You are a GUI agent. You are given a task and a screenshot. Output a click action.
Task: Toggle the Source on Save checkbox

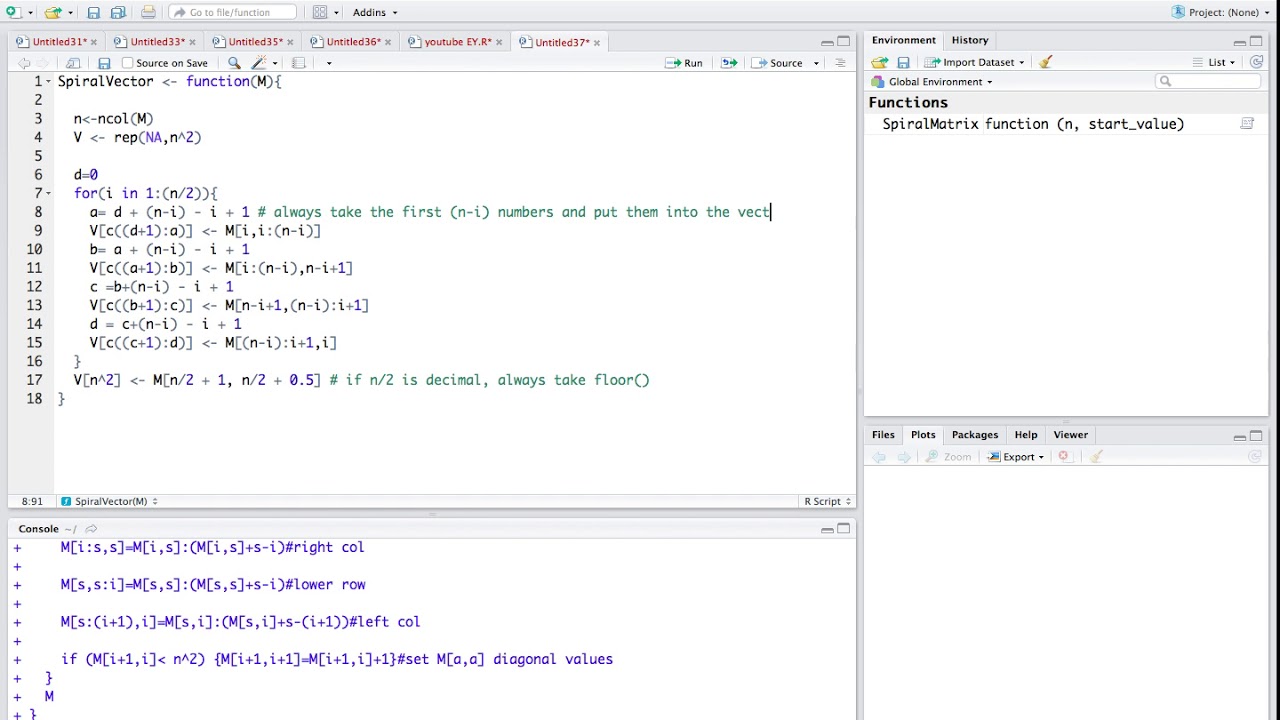point(128,63)
